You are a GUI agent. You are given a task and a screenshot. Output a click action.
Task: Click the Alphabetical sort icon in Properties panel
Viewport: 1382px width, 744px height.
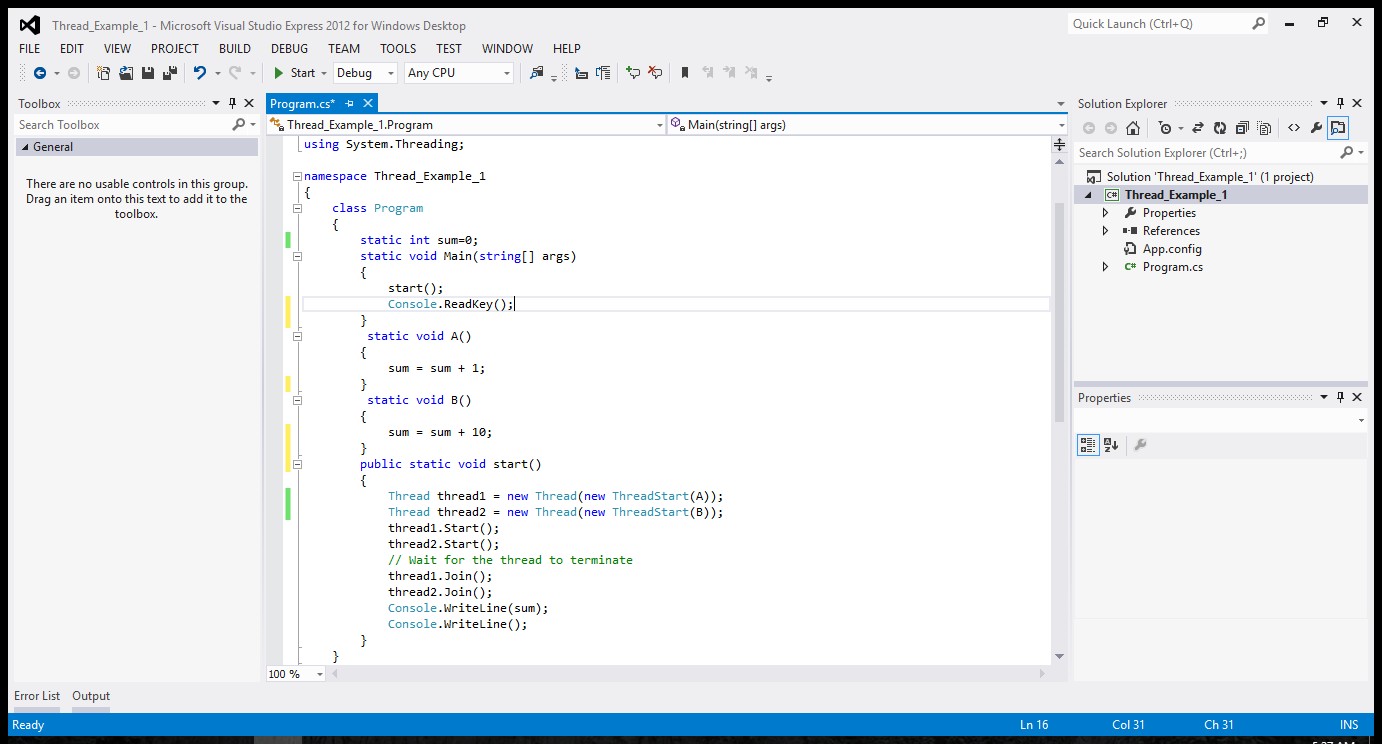1111,445
